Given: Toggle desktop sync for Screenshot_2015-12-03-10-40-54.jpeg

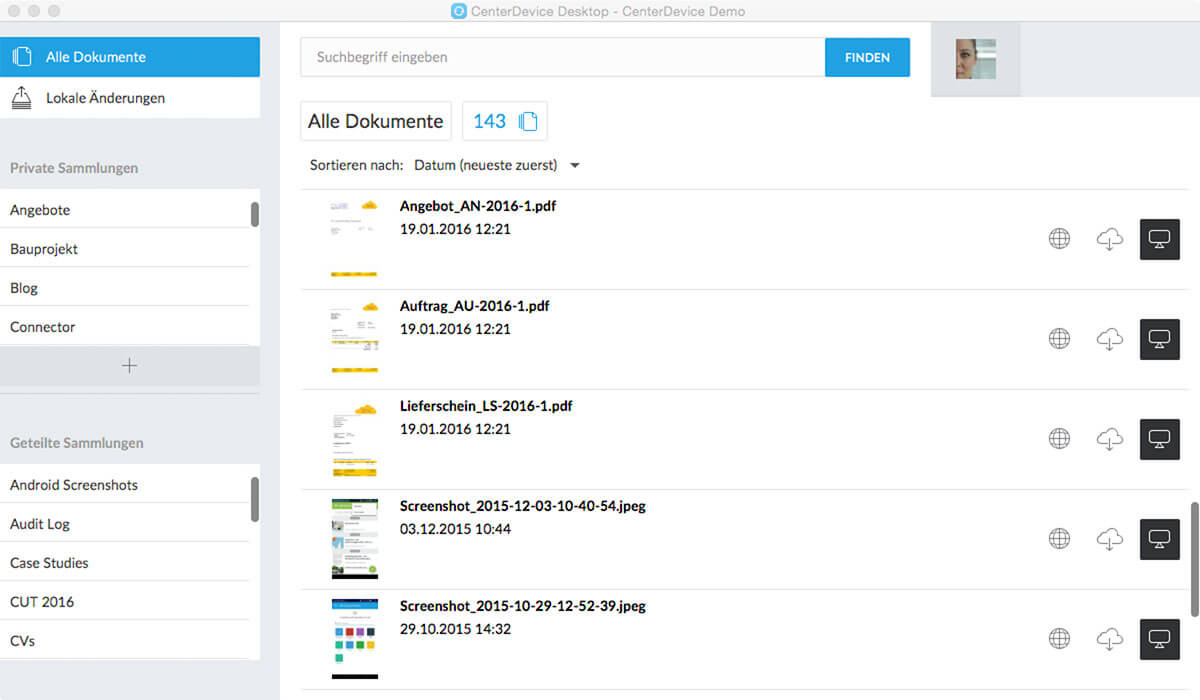Looking at the screenshot, I should click(1160, 539).
